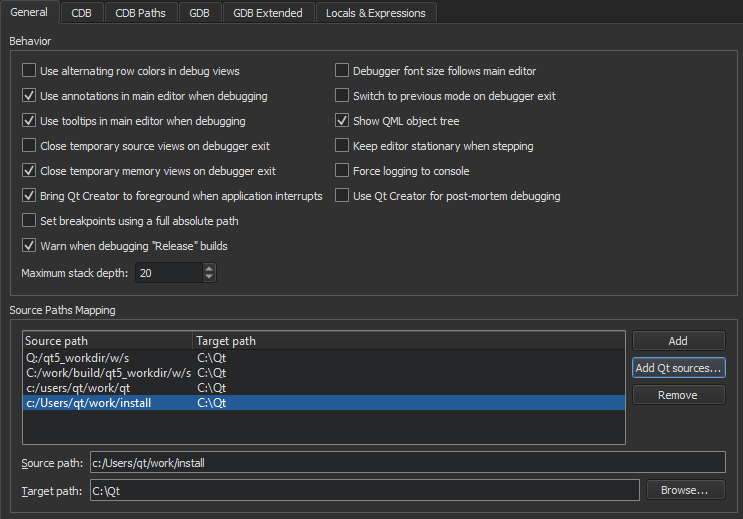Viewport: 743px width, 519px height.
Task: Enable Use Qt Creator for post-mortem debugging
Action: point(342,196)
